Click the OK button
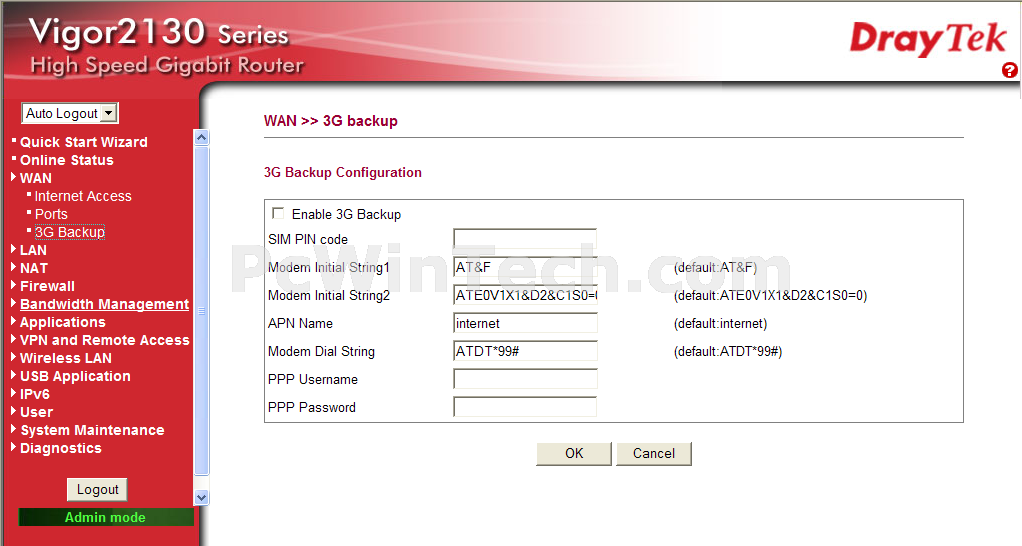1022x546 pixels. pyautogui.click(x=574, y=453)
